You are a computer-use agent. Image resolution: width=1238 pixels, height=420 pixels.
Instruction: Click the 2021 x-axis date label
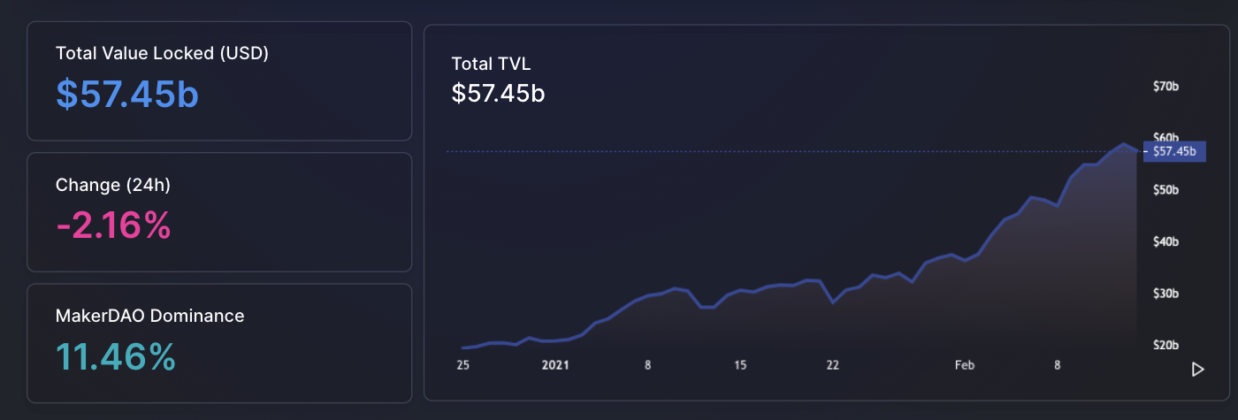click(555, 366)
